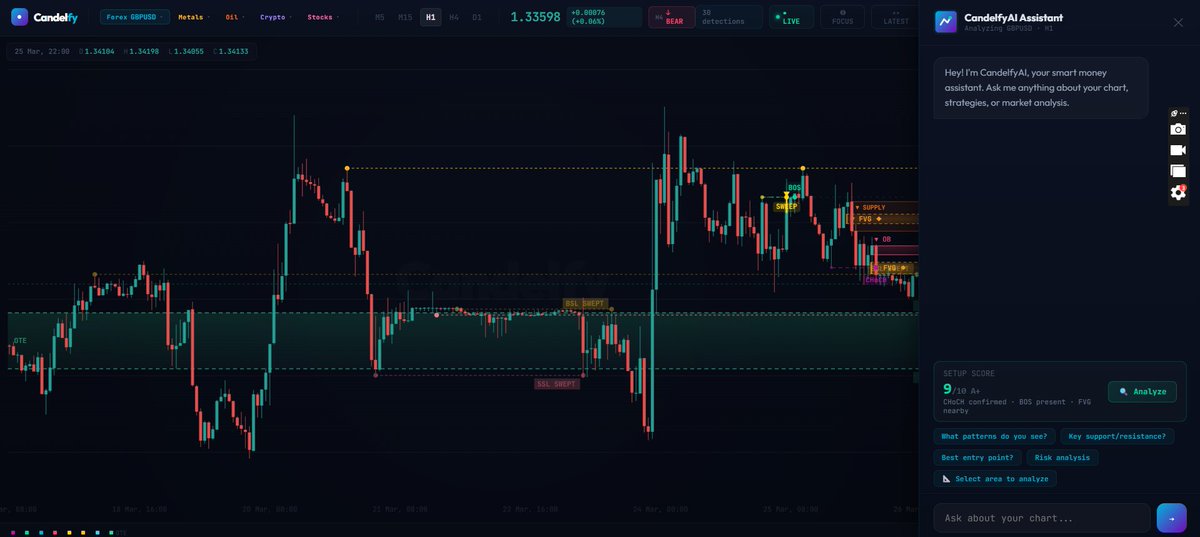This screenshot has height=537, width=1200.
Task: Click the CandelfyAI Assistant avatar icon
Action: click(x=945, y=22)
